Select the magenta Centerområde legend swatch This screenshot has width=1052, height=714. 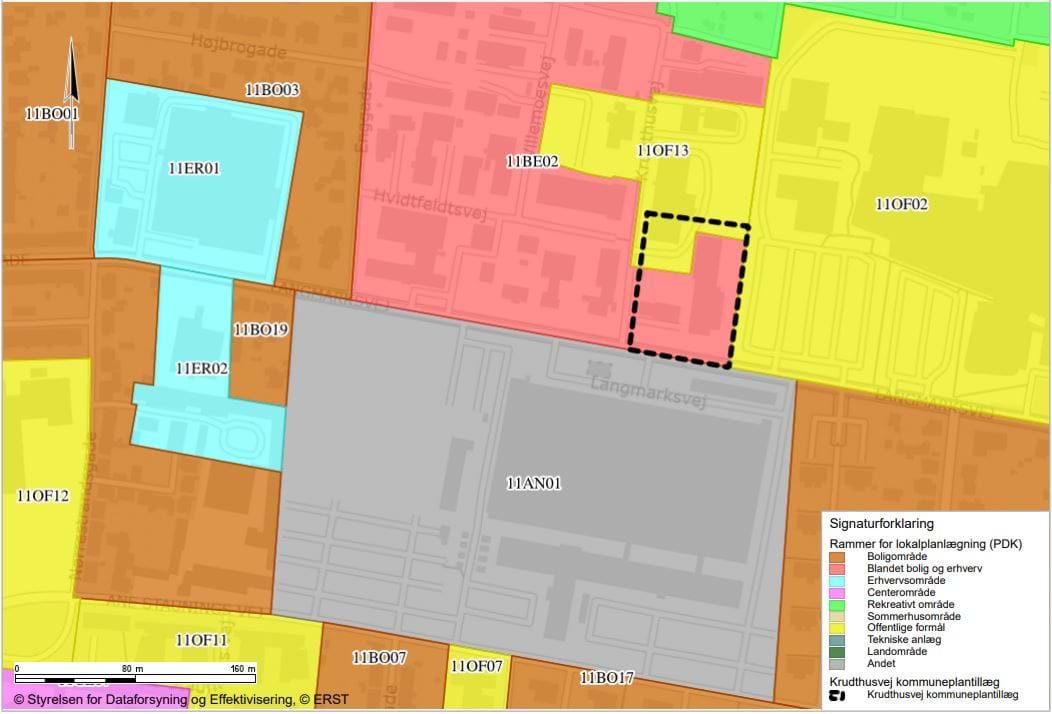[x=837, y=592]
